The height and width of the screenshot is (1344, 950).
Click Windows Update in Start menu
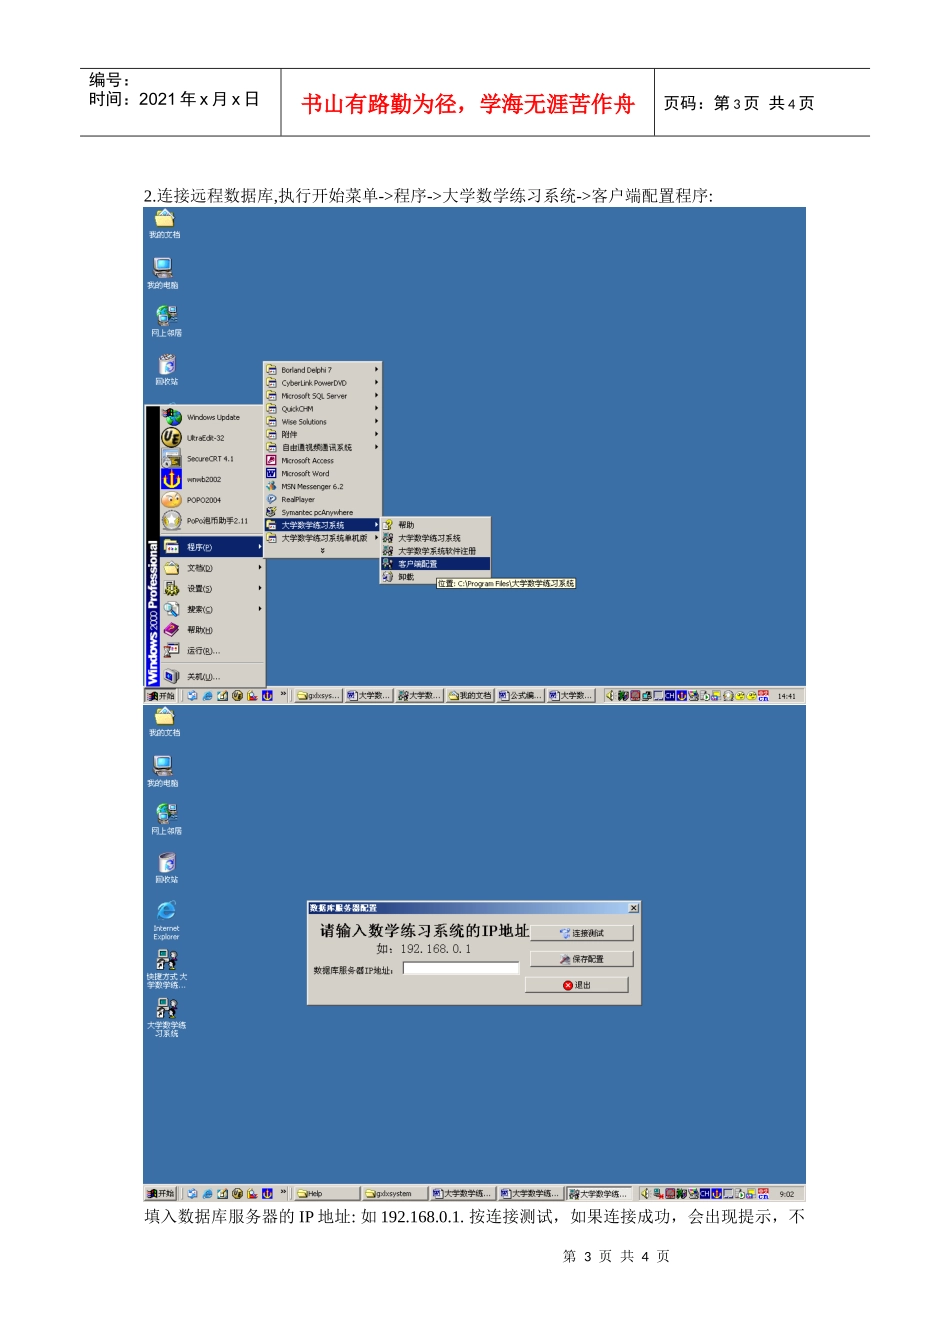coord(212,417)
